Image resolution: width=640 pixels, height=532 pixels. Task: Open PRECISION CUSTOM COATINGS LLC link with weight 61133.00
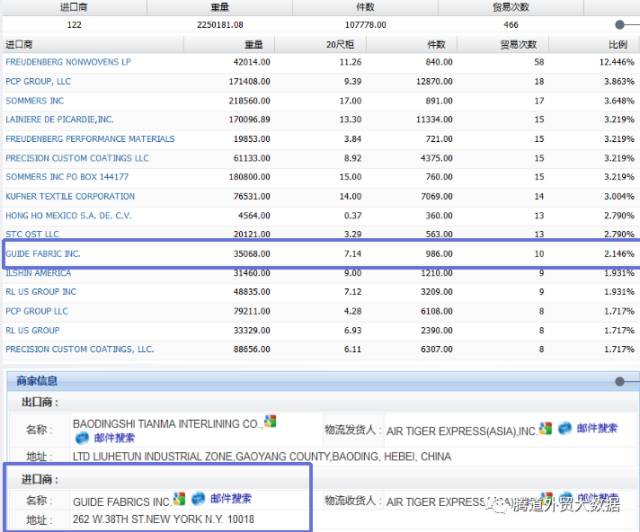77,158
